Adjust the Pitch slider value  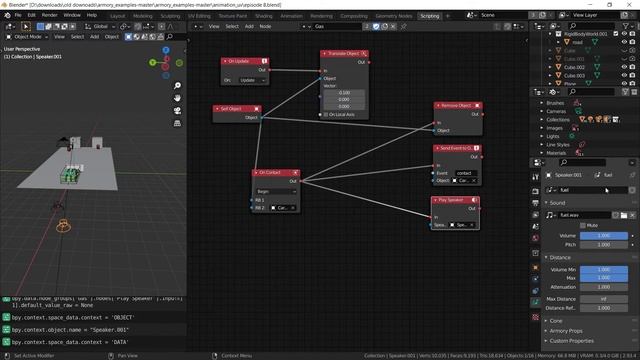pyautogui.click(x=604, y=244)
